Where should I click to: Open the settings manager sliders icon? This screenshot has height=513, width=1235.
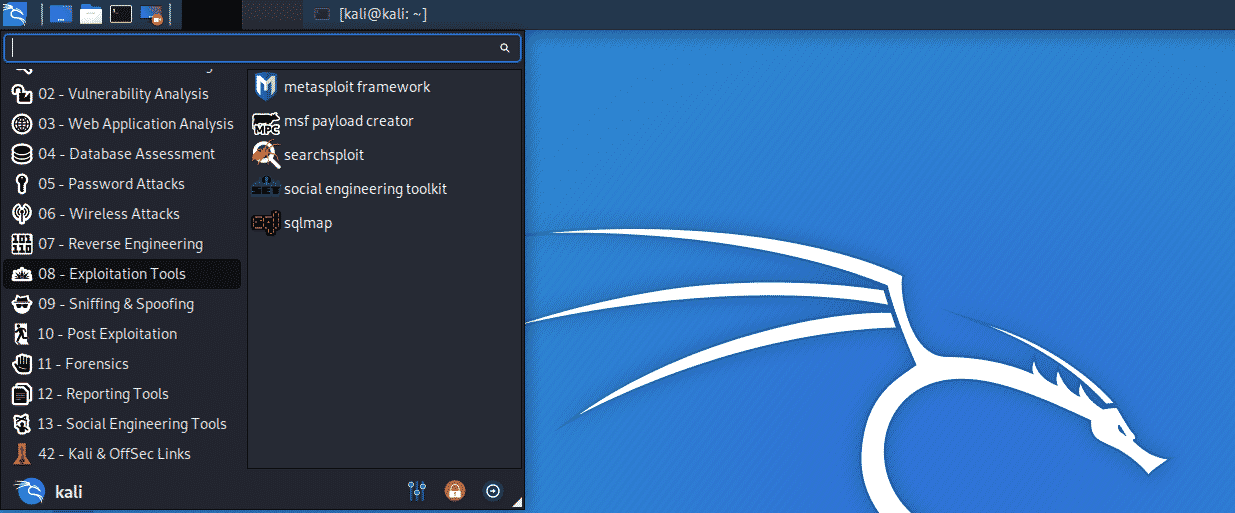pyautogui.click(x=417, y=491)
